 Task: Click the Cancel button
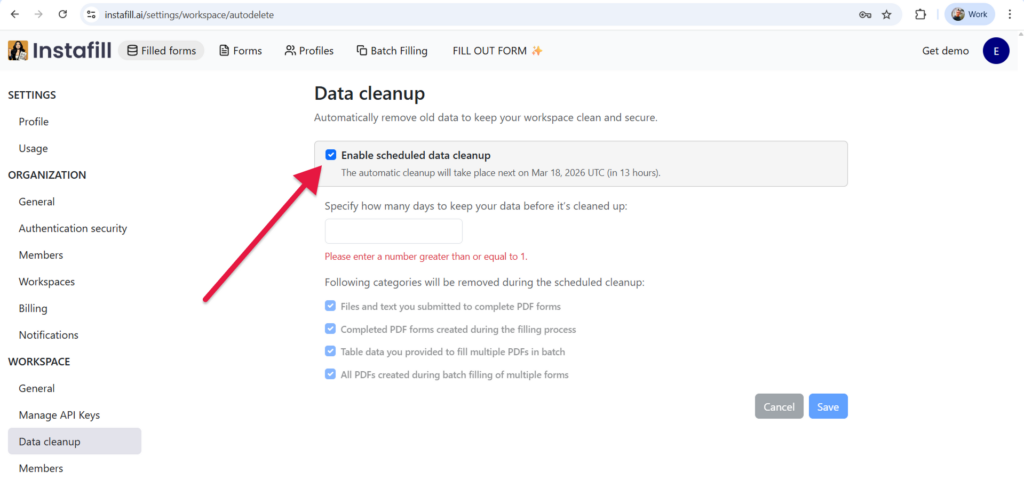pyautogui.click(x=779, y=406)
